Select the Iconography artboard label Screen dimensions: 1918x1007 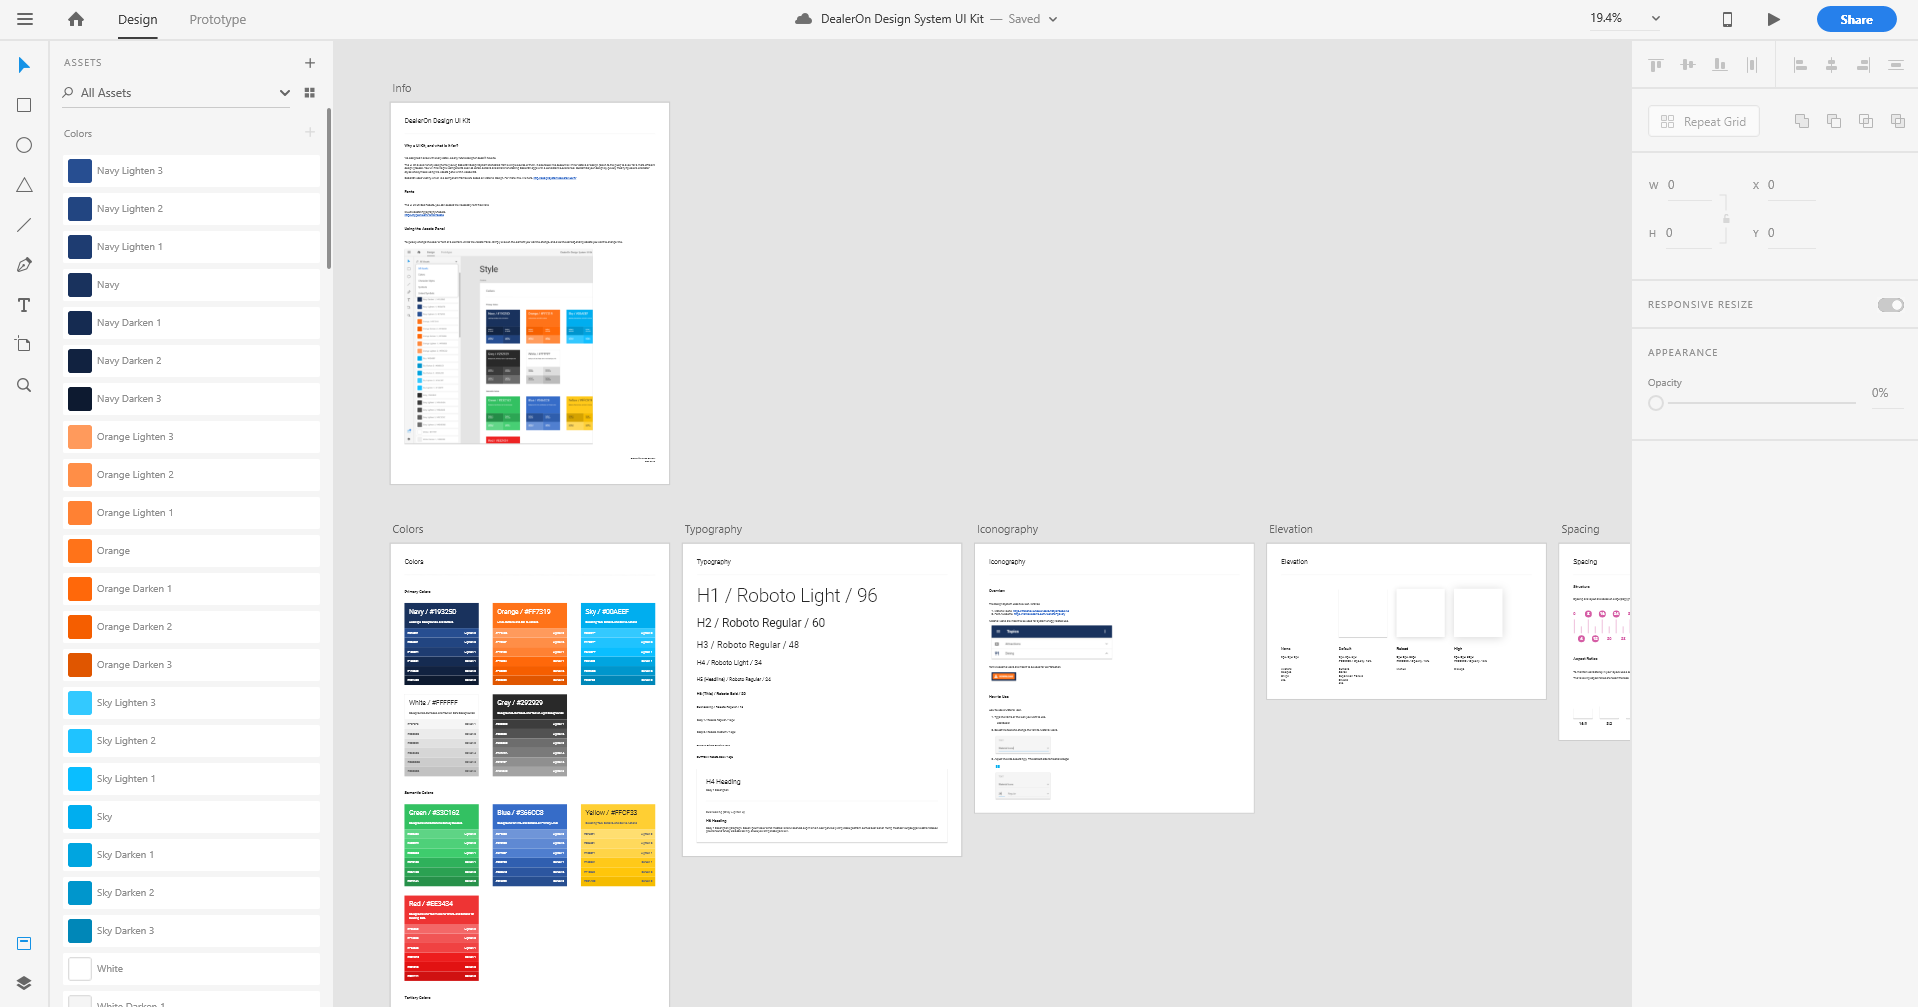pos(1007,529)
